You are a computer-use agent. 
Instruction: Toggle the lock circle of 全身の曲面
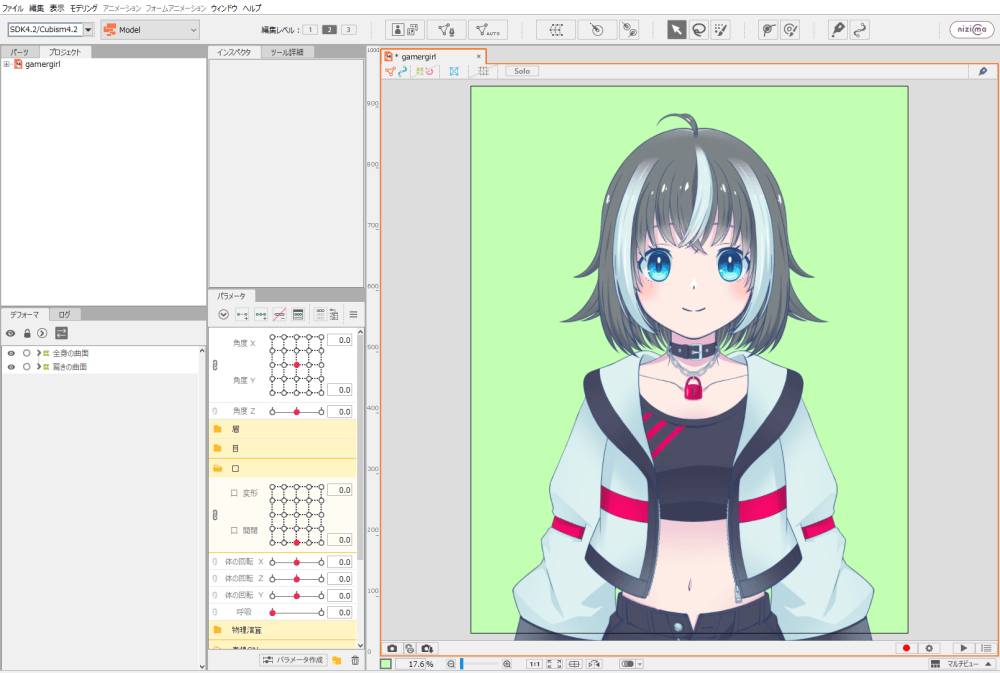[26, 353]
